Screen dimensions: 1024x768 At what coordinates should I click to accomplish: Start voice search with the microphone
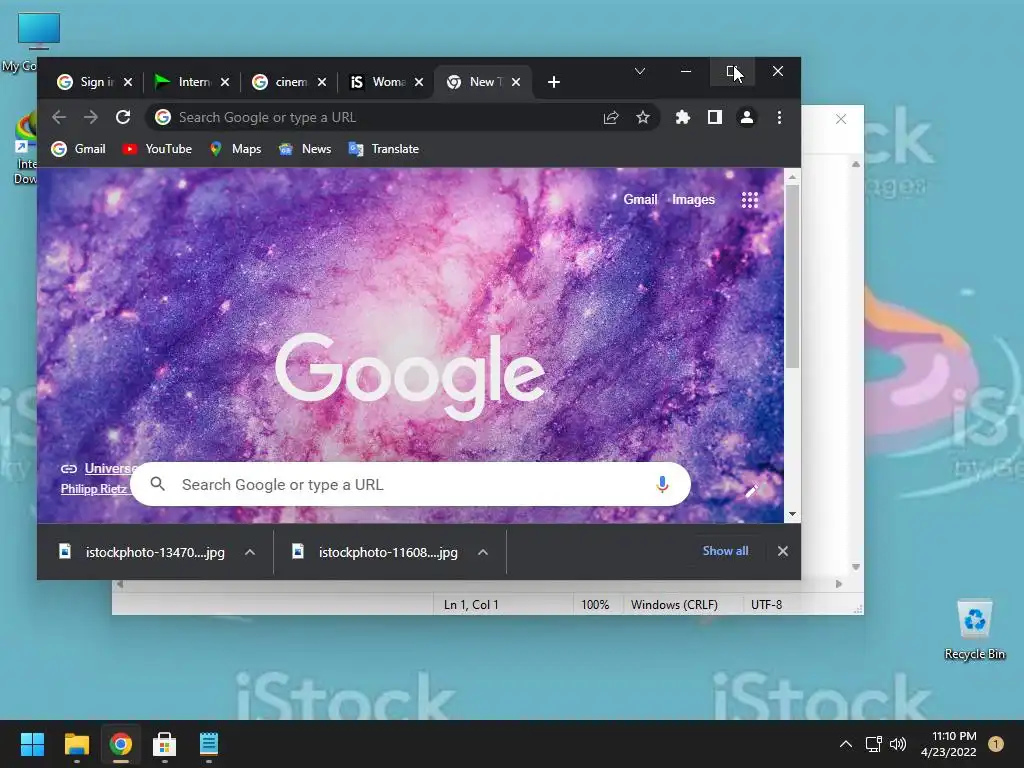point(662,485)
